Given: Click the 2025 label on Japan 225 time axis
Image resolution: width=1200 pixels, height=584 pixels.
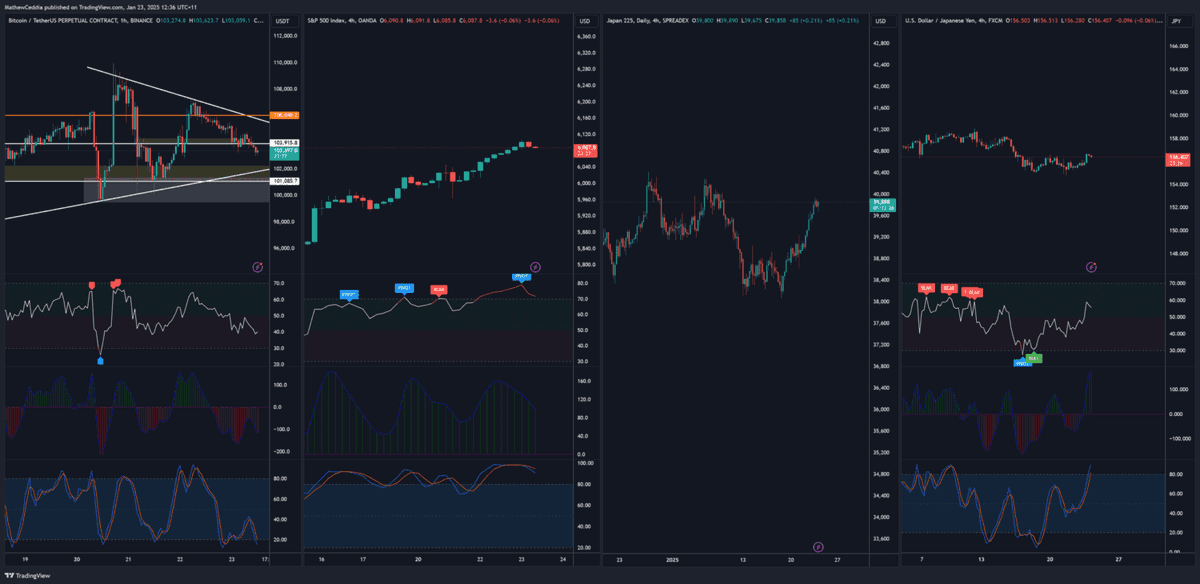Looking at the screenshot, I should pos(671,560).
